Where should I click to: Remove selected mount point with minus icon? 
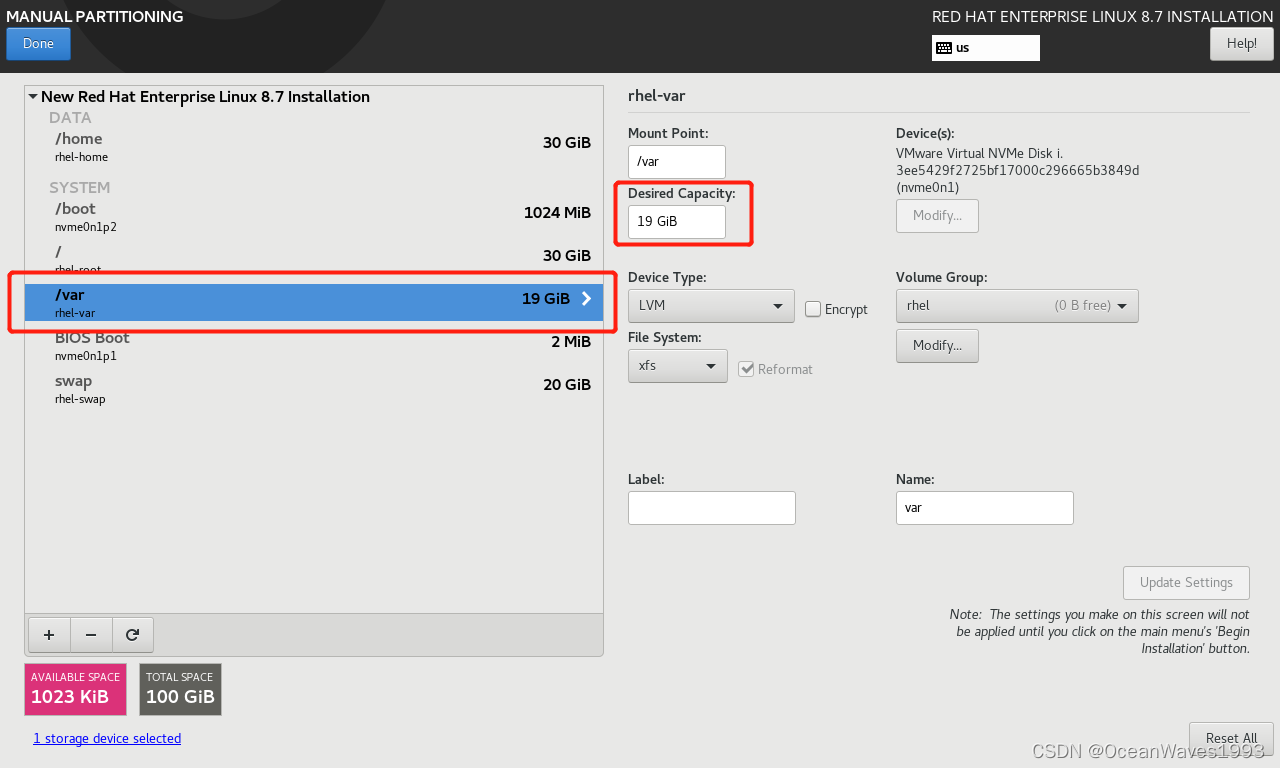pyautogui.click(x=91, y=634)
